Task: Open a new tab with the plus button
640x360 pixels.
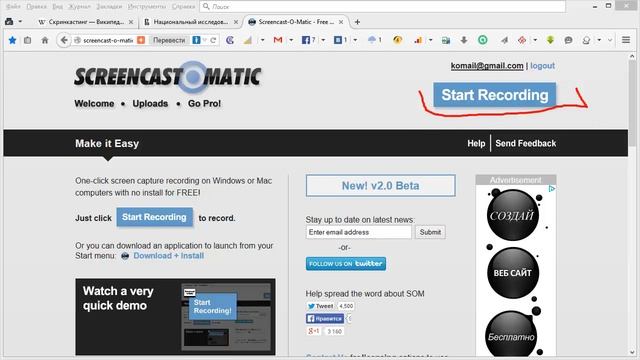Action: click(357, 22)
